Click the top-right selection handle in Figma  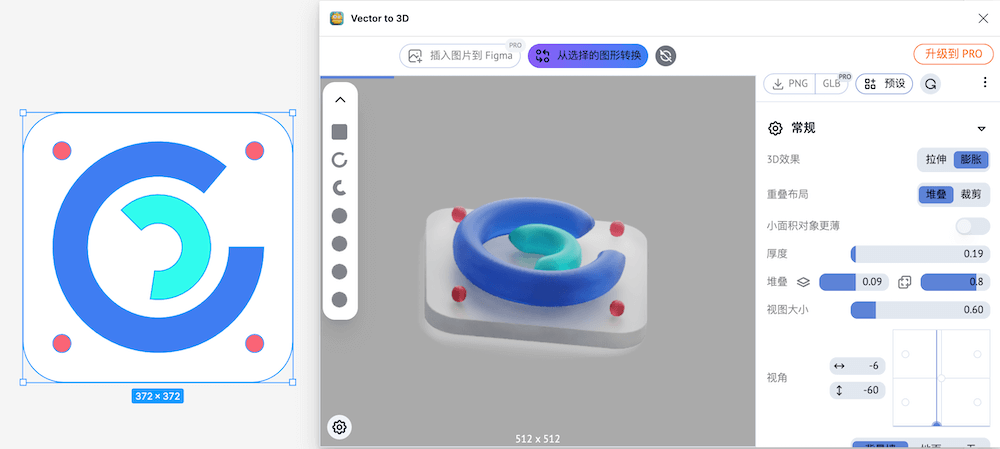pyautogui.click(x=293, y=113)
